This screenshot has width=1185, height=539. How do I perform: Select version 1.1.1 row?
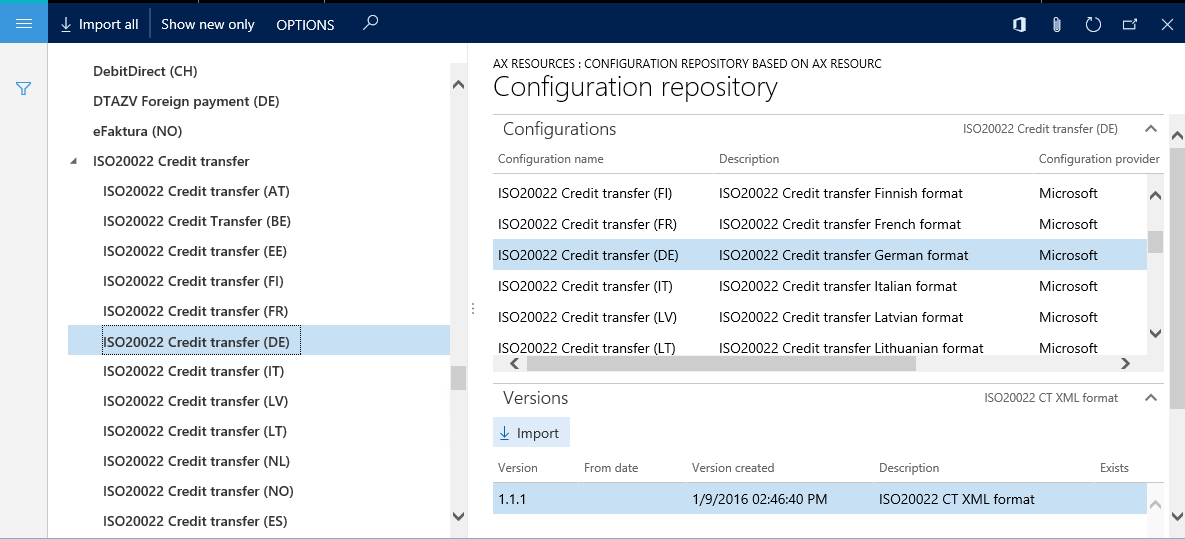819,499
